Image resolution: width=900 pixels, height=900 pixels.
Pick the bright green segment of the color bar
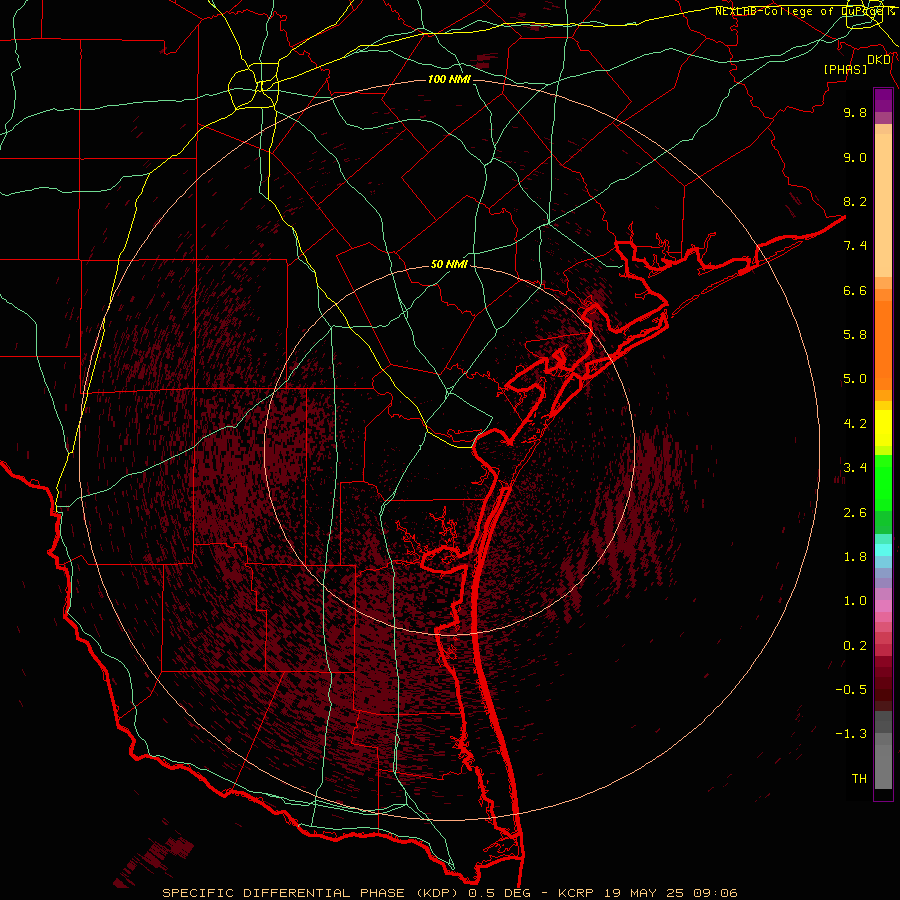click(x=883, y=482)
